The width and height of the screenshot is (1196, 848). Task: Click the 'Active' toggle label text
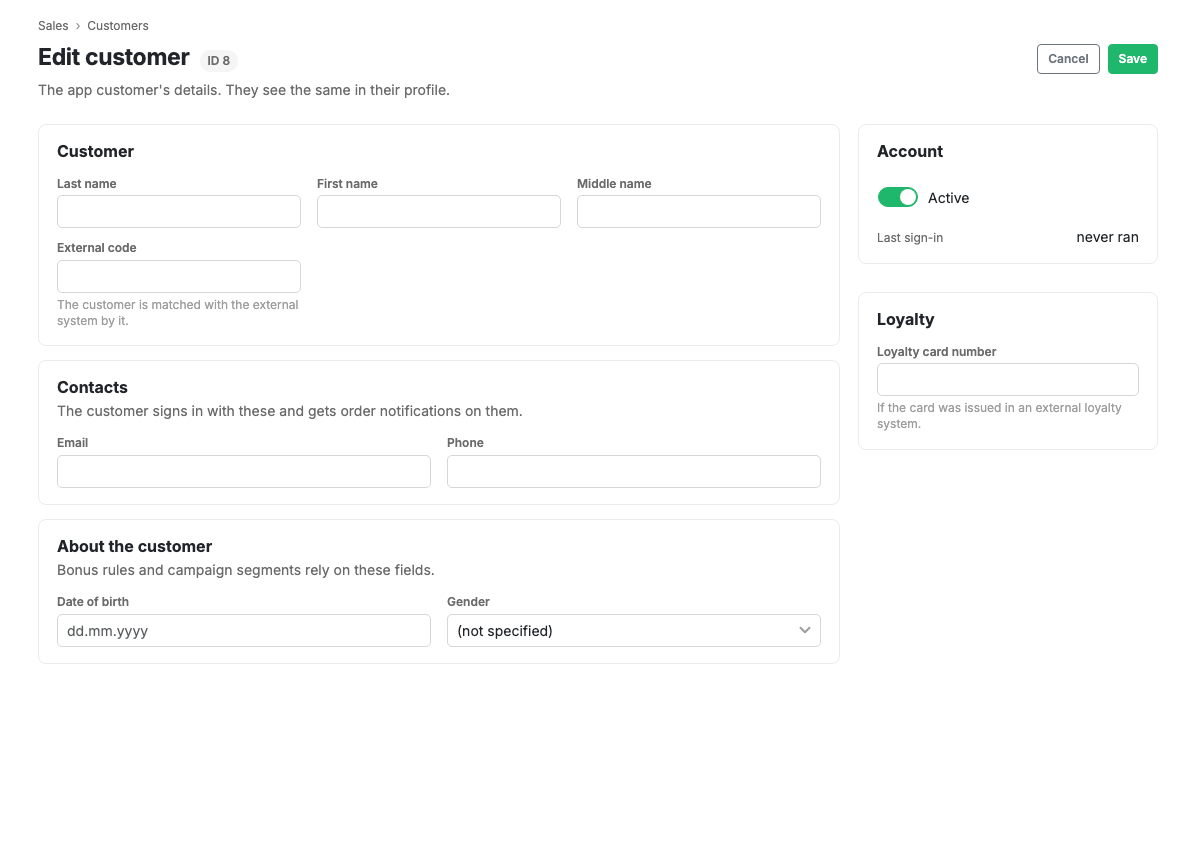click(948, 198)
